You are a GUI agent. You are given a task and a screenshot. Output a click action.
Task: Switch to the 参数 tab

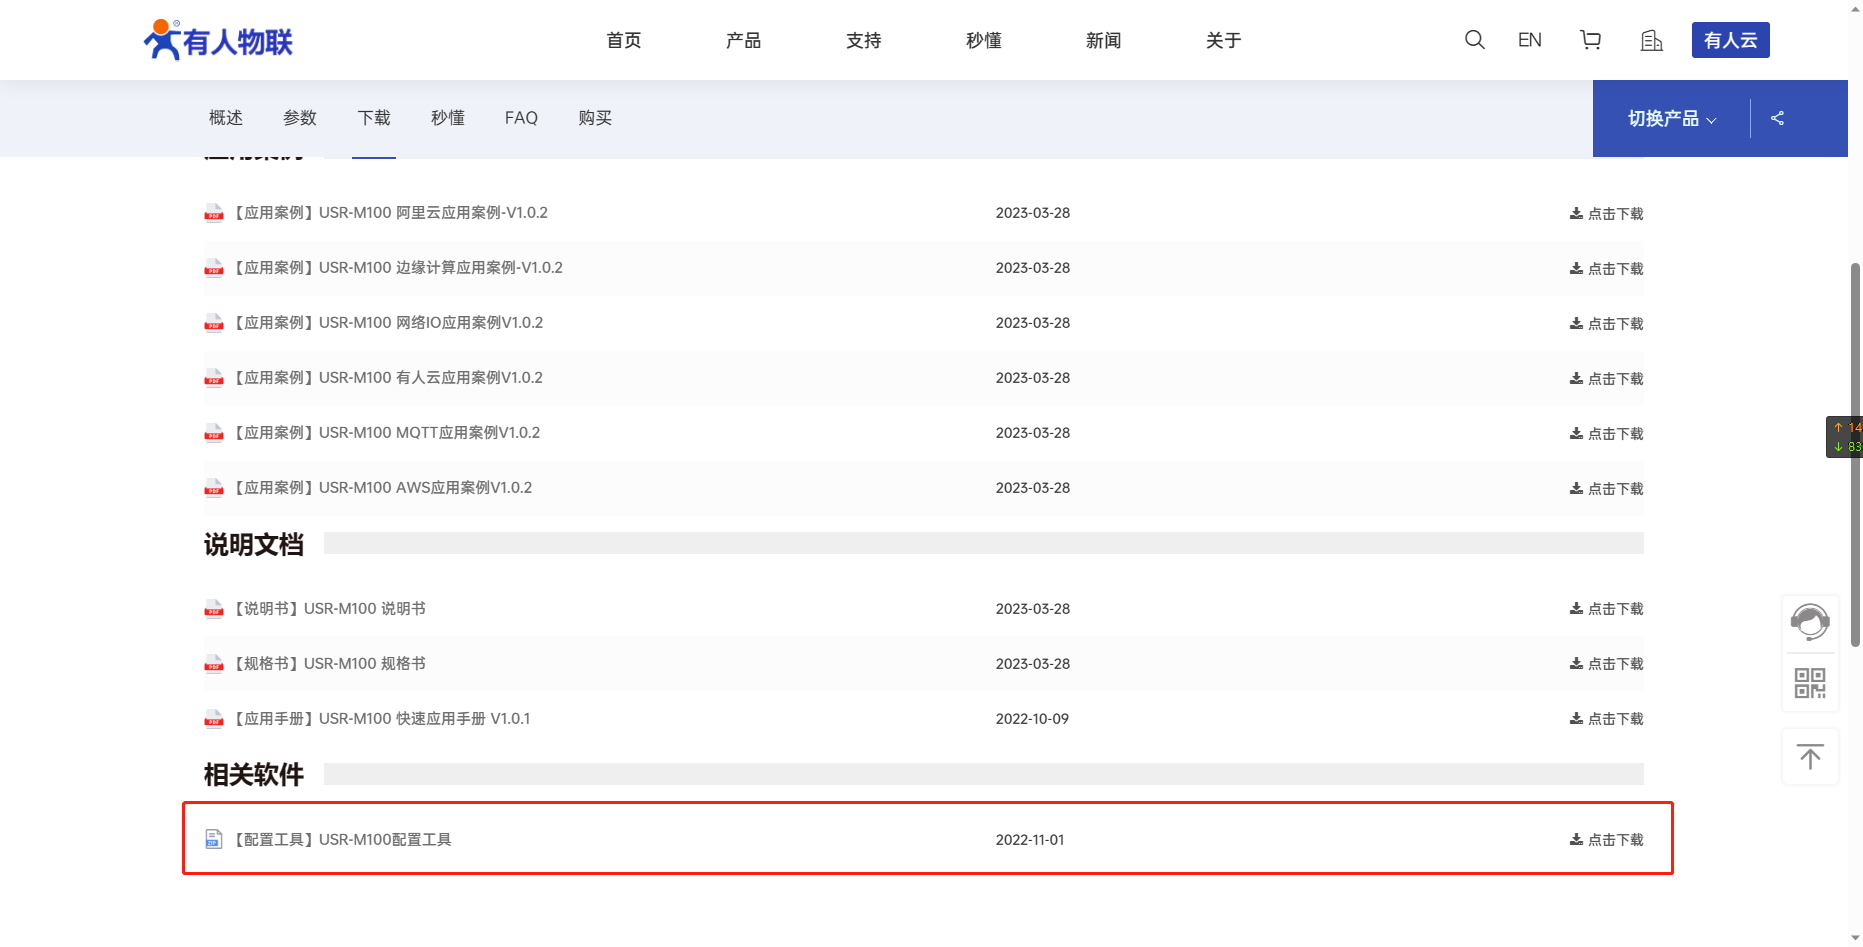[x=300, y=118]
